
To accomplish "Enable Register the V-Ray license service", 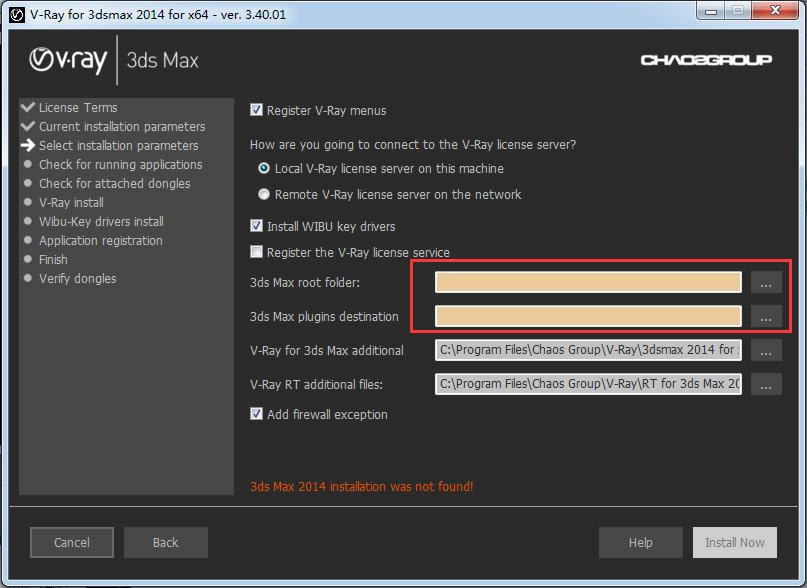I will pyautogui.click(x=256, y=252).
